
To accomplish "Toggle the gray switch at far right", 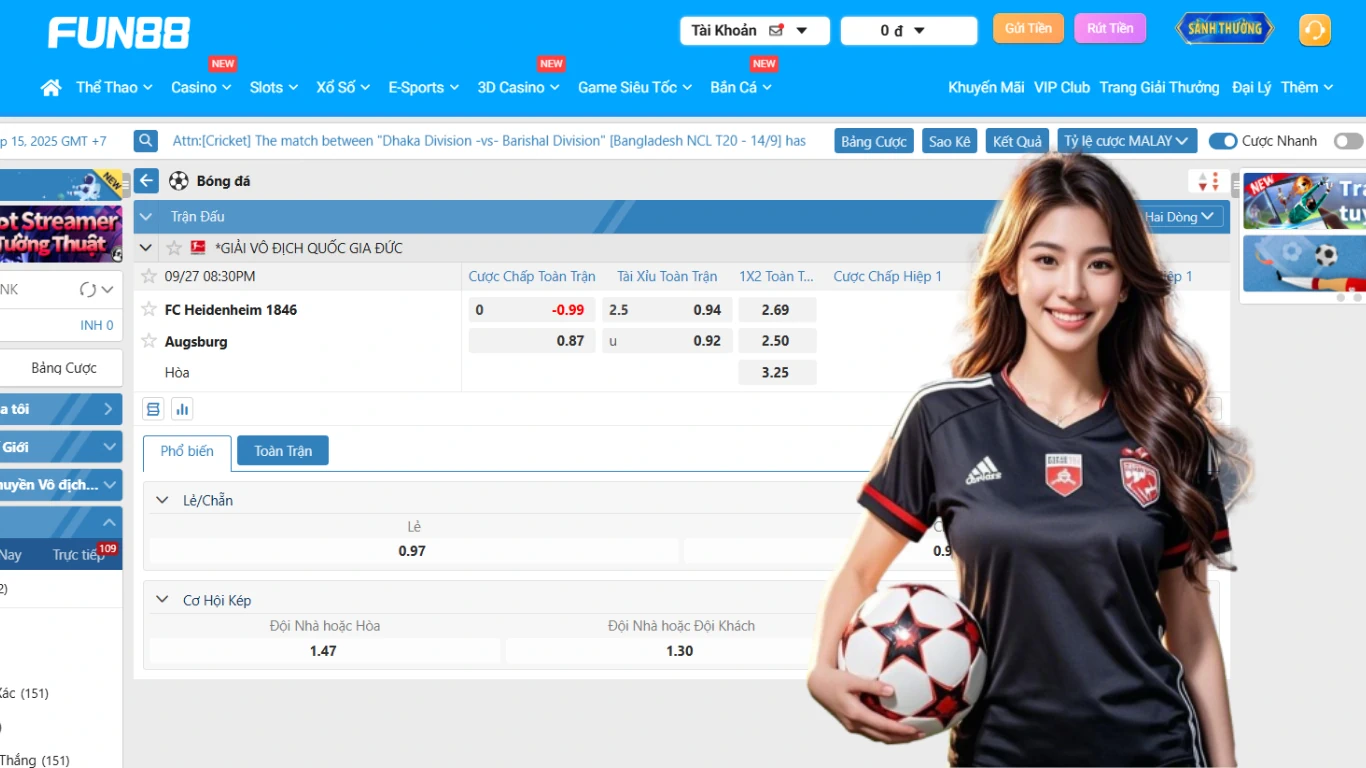I will pyautogui.click(x=1347, y=141).
